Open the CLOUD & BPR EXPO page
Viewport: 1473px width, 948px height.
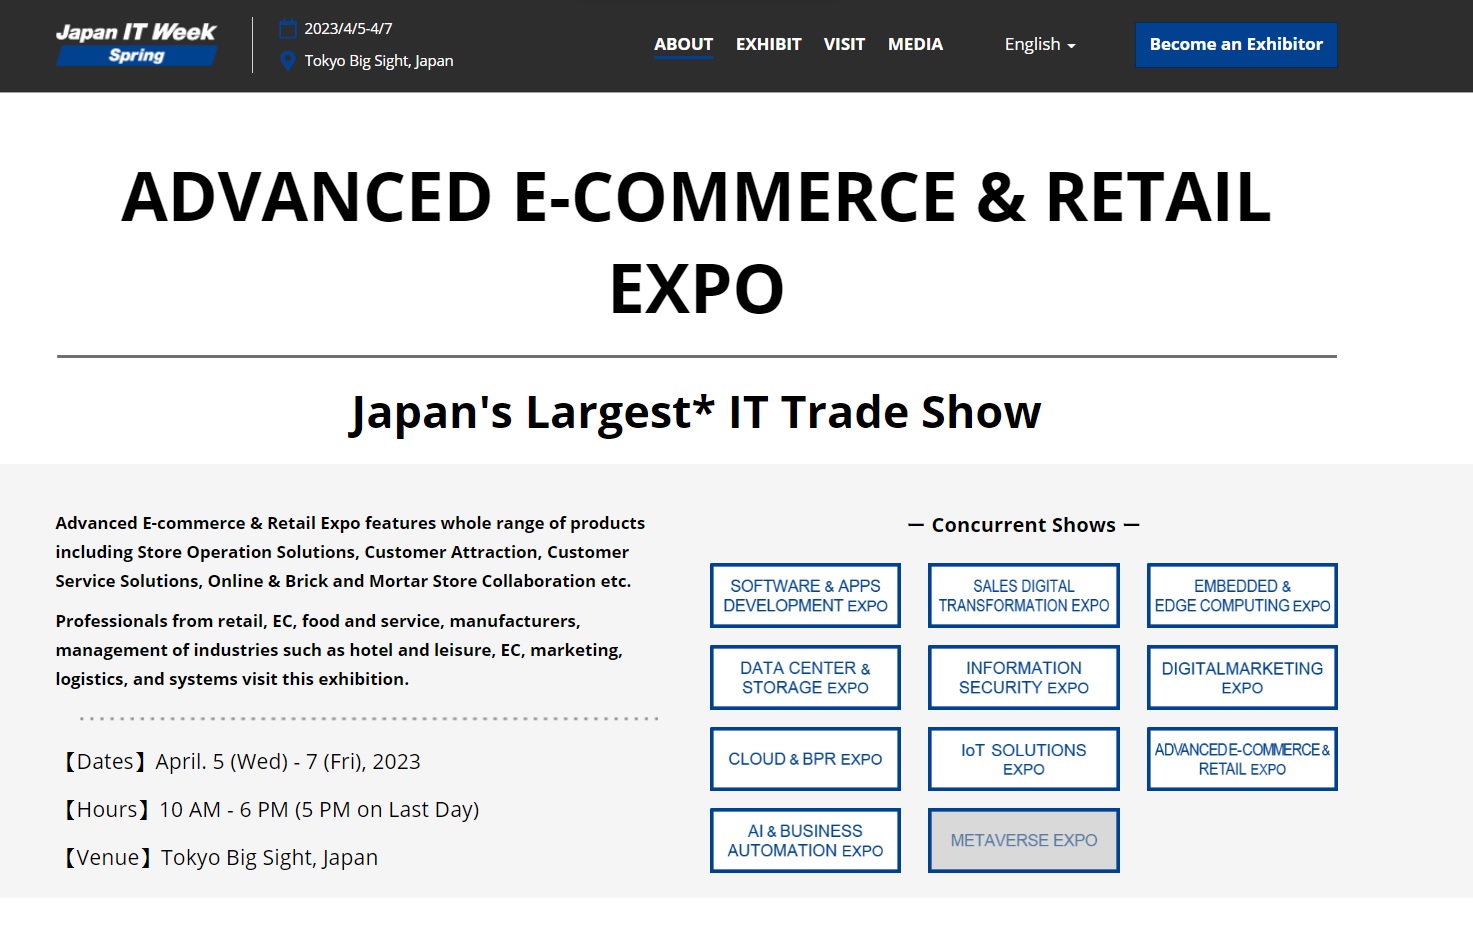coord(805,758)
